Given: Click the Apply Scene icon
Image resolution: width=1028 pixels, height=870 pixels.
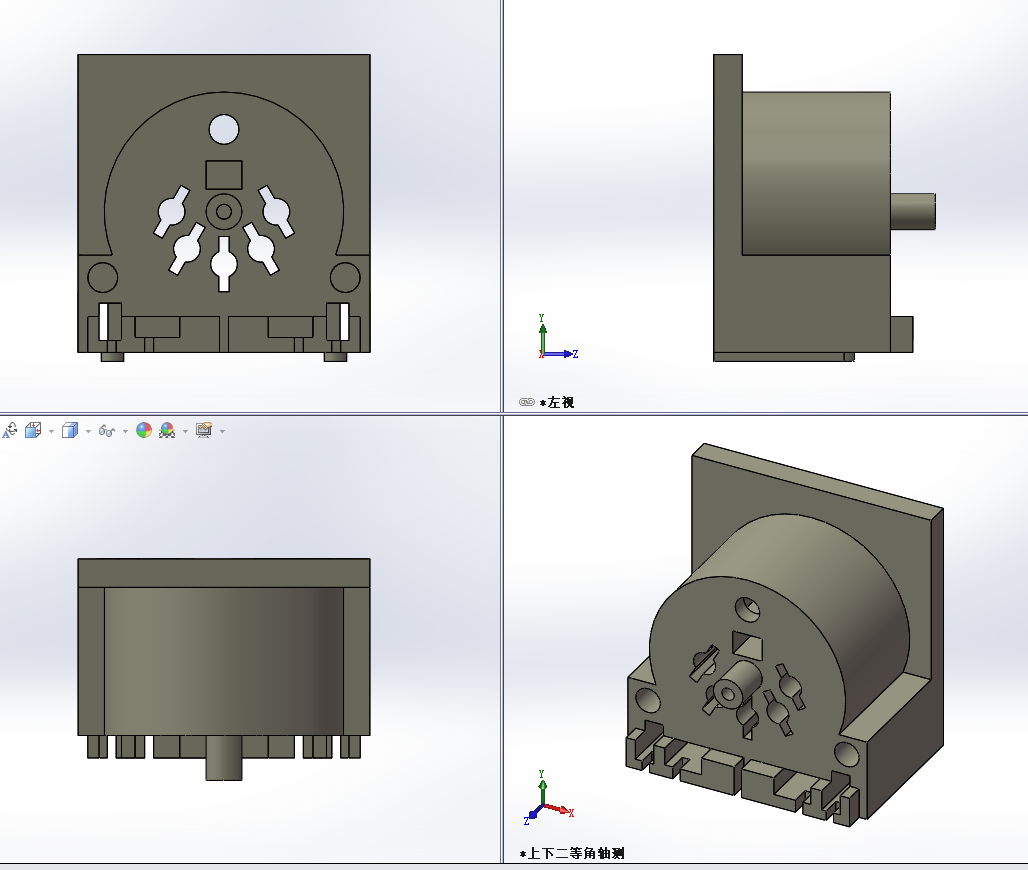Looking at the screenshot, I should (x=167, y=430).
